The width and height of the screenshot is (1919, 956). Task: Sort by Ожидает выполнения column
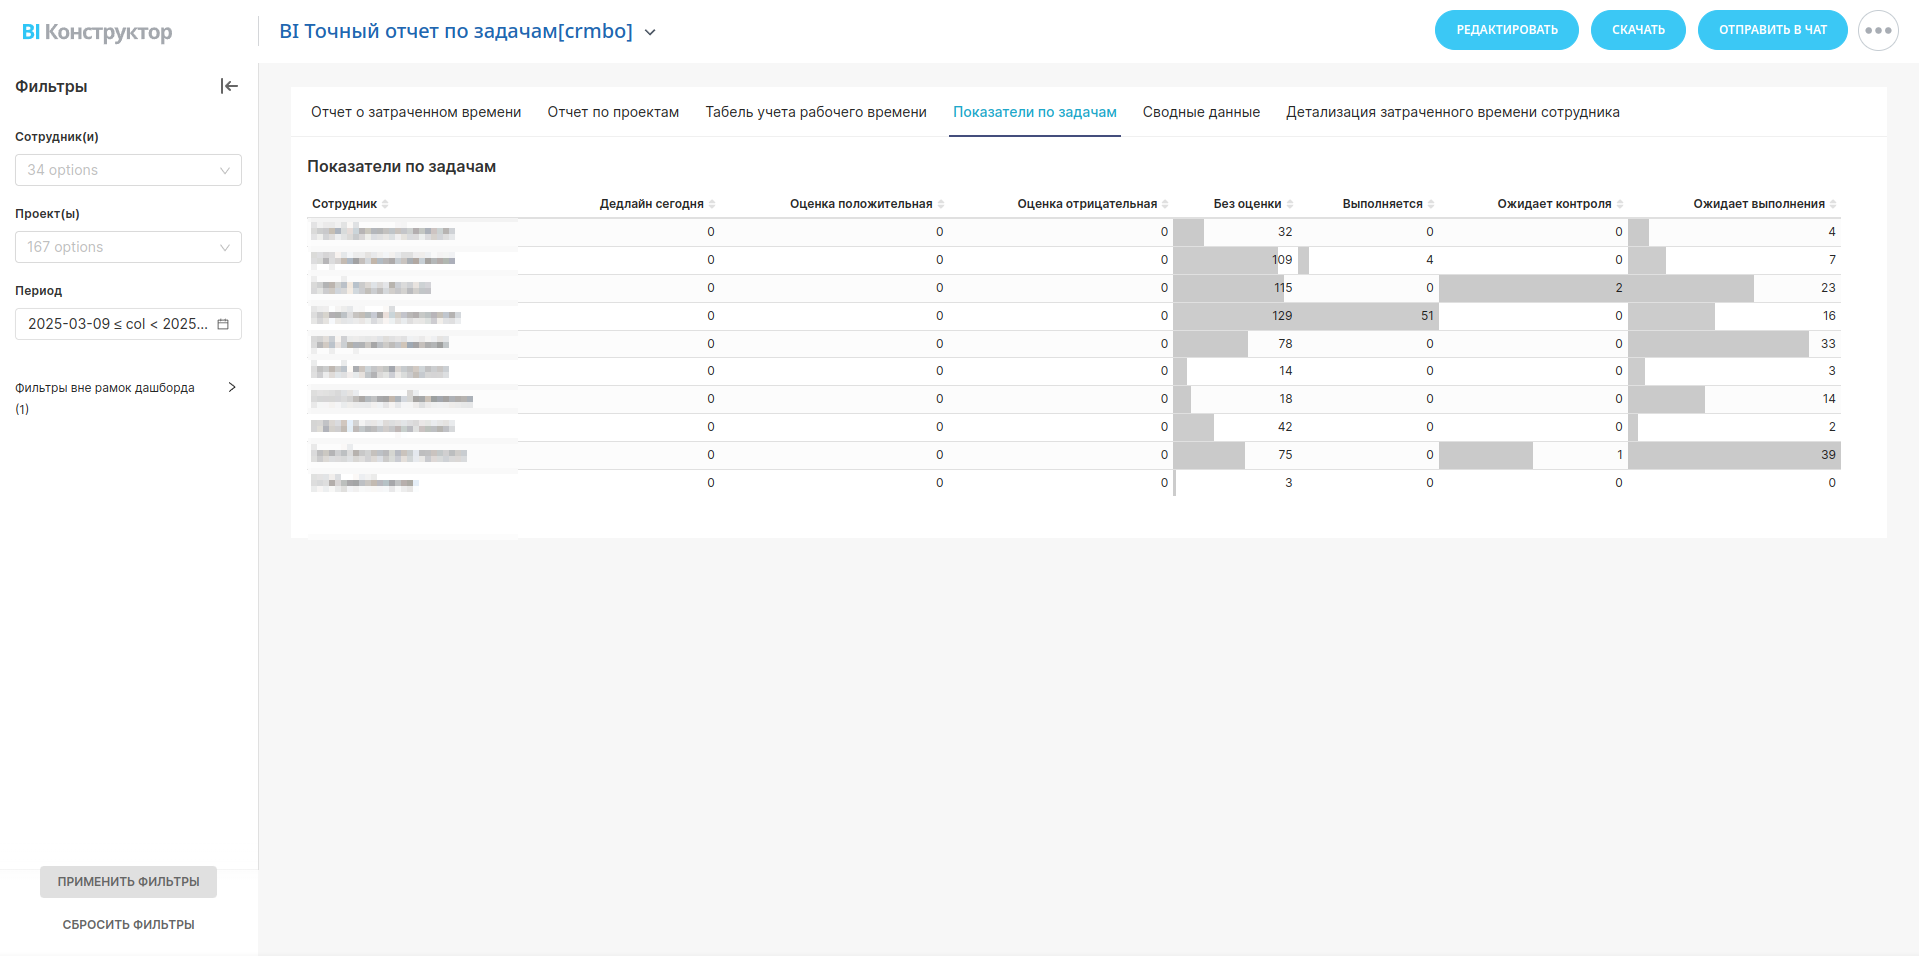pyautogui.click(x=1832, y=204)
